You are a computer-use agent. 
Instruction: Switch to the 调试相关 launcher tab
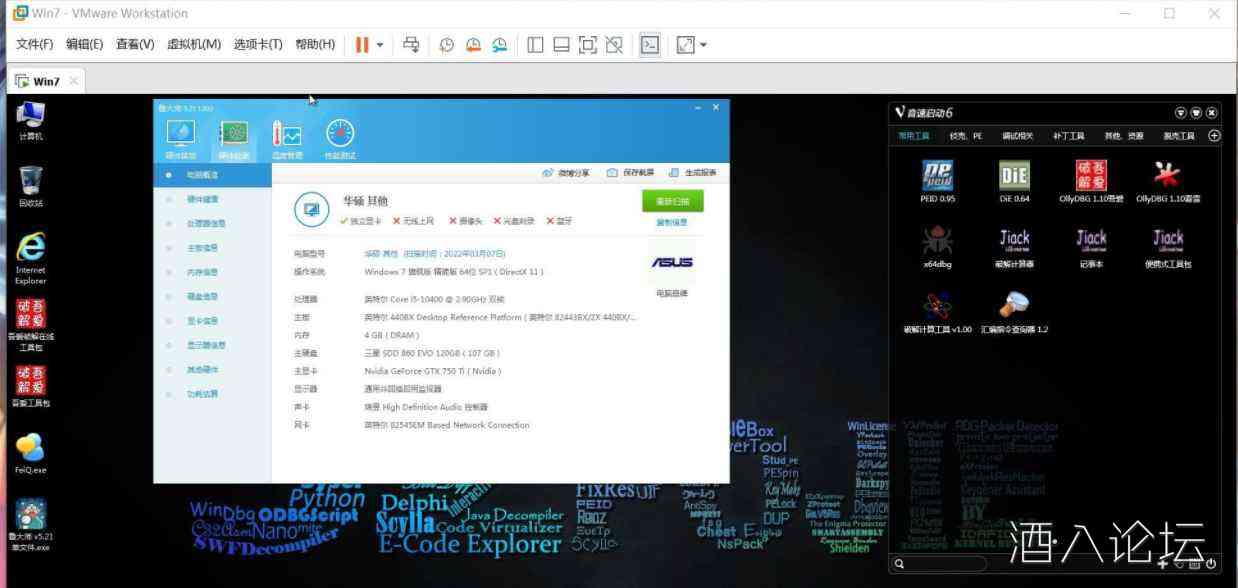(x=1018, y=136)
